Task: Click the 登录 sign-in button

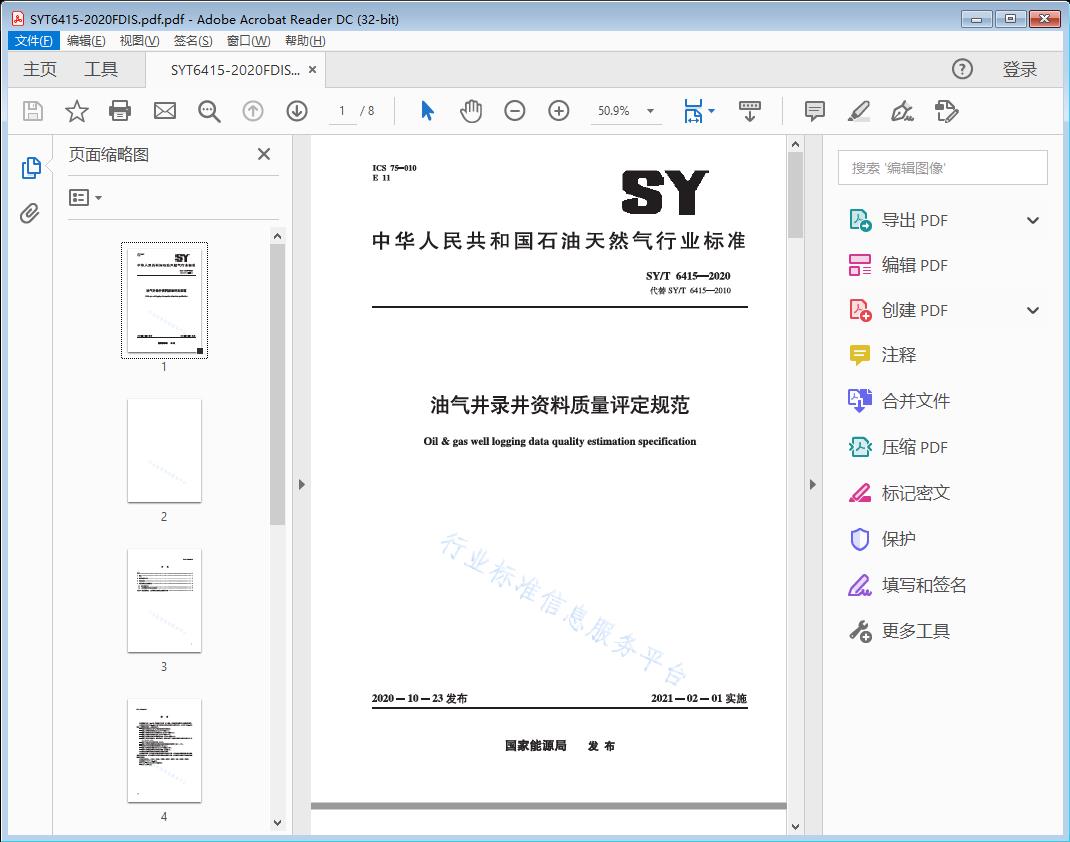Action: coord(1019,69)
